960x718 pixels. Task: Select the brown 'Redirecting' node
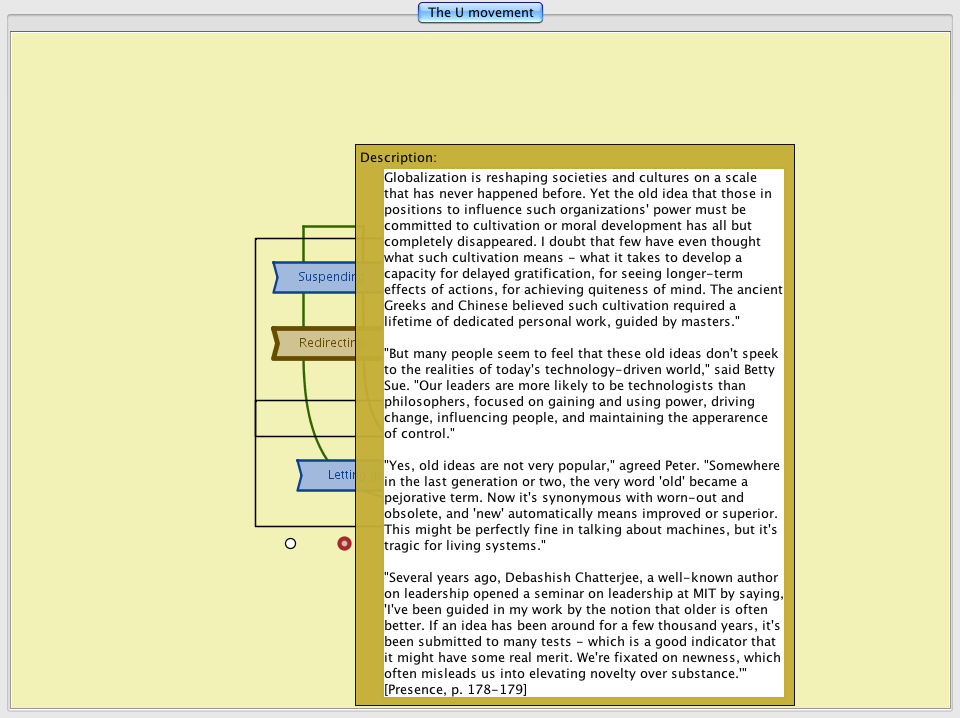[315, 343]
